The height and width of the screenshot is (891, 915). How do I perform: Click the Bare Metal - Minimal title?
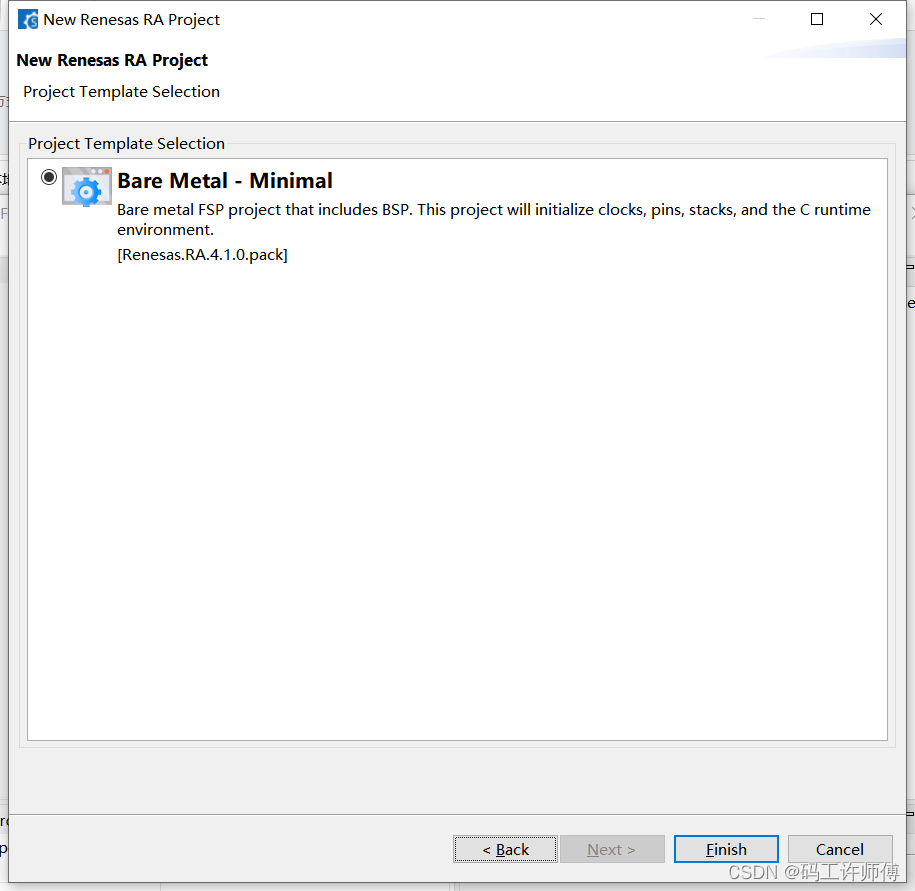[x=225, y=181]
